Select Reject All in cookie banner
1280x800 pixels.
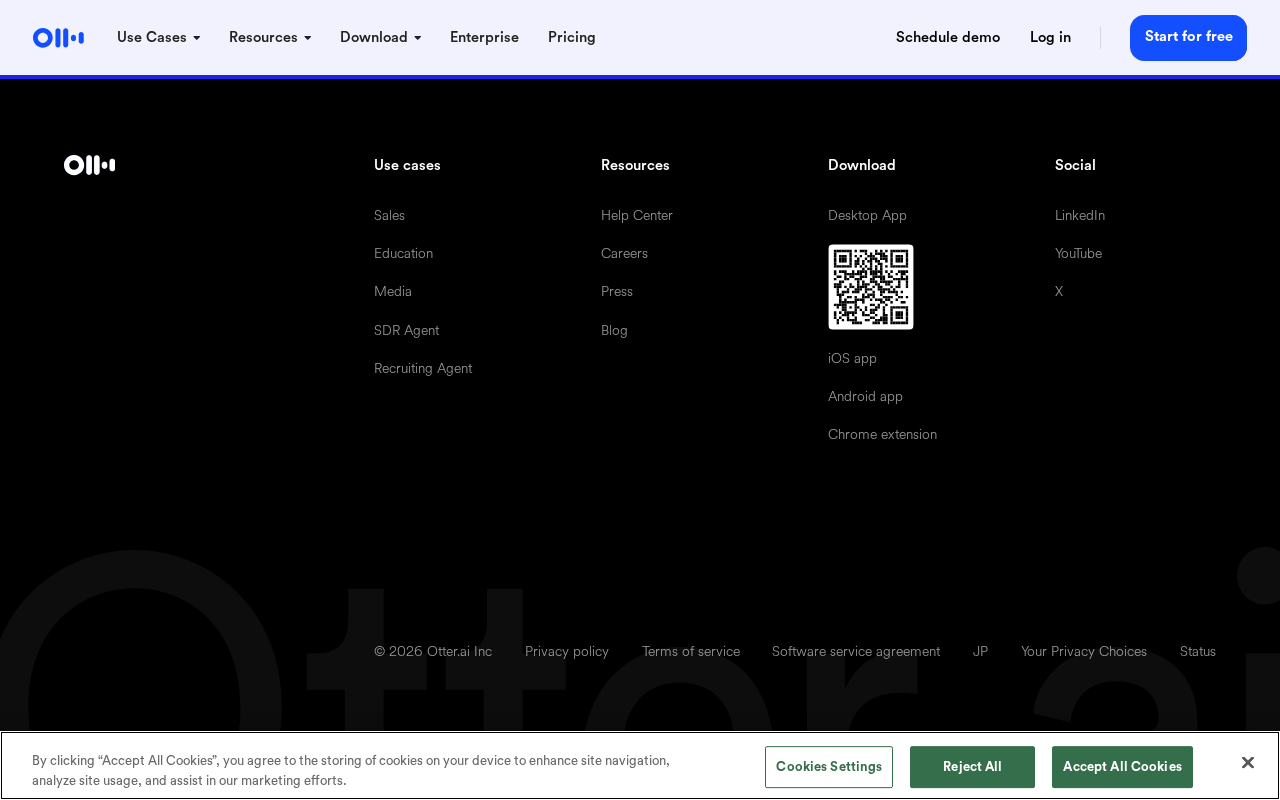tap(972, 767)
